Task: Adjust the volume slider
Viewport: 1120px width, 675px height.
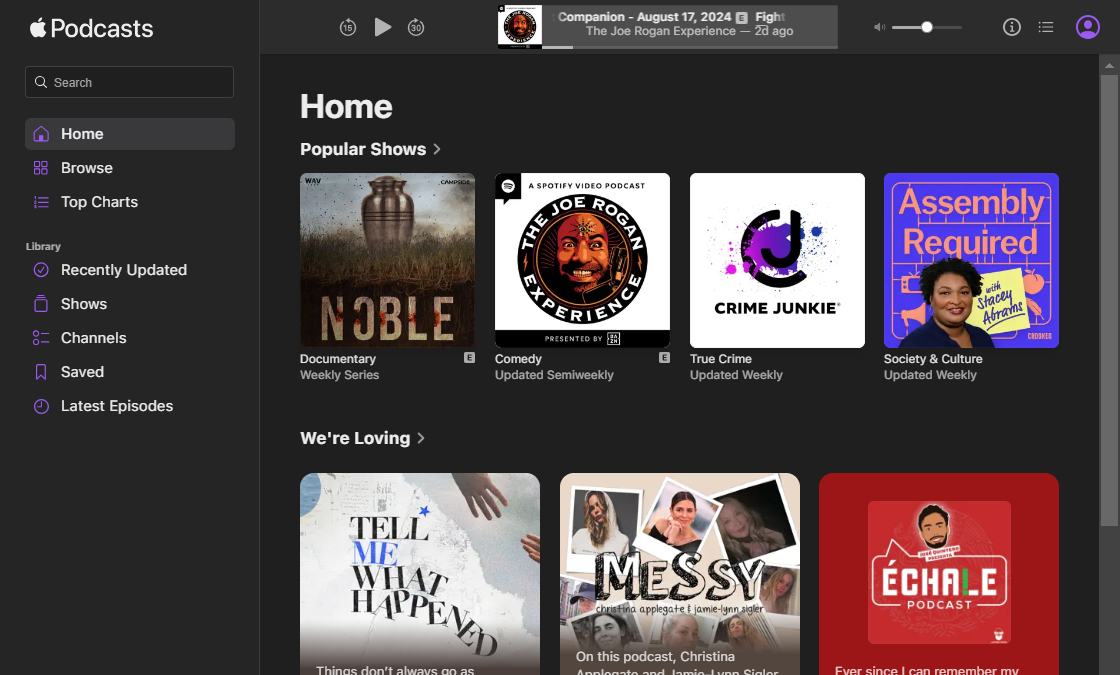Action: (927, 27)
